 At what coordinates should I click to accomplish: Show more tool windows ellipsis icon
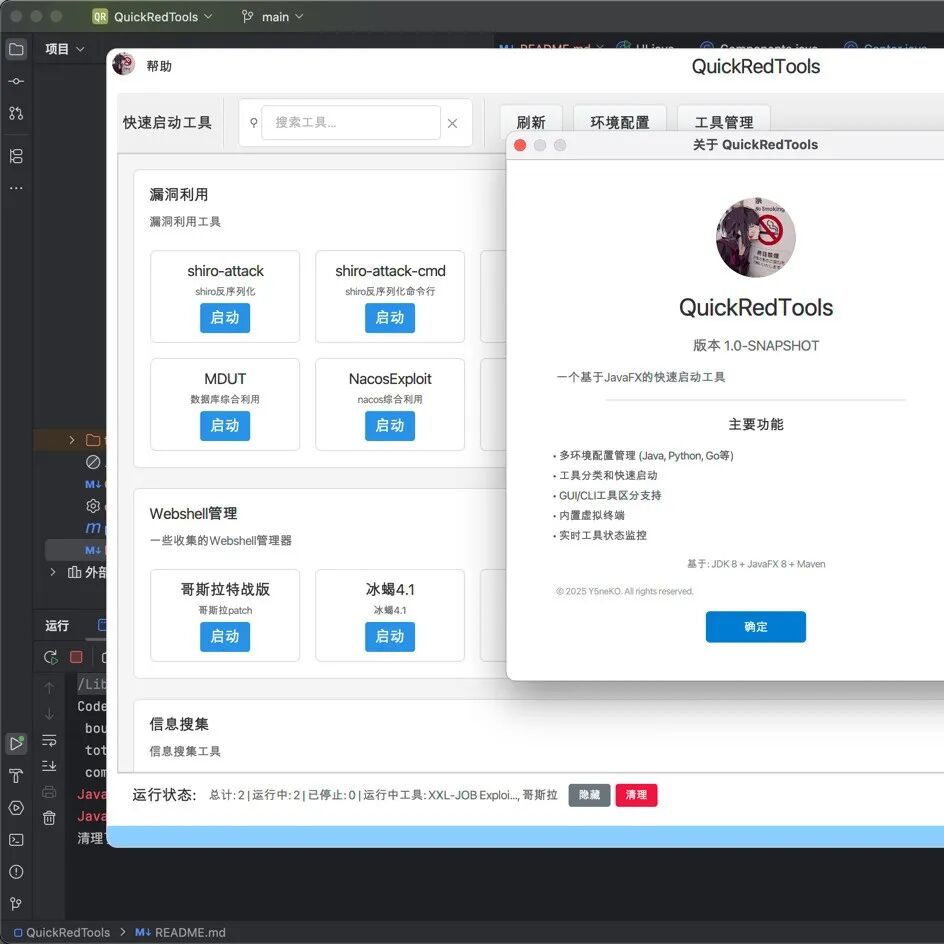click(16, 188)
